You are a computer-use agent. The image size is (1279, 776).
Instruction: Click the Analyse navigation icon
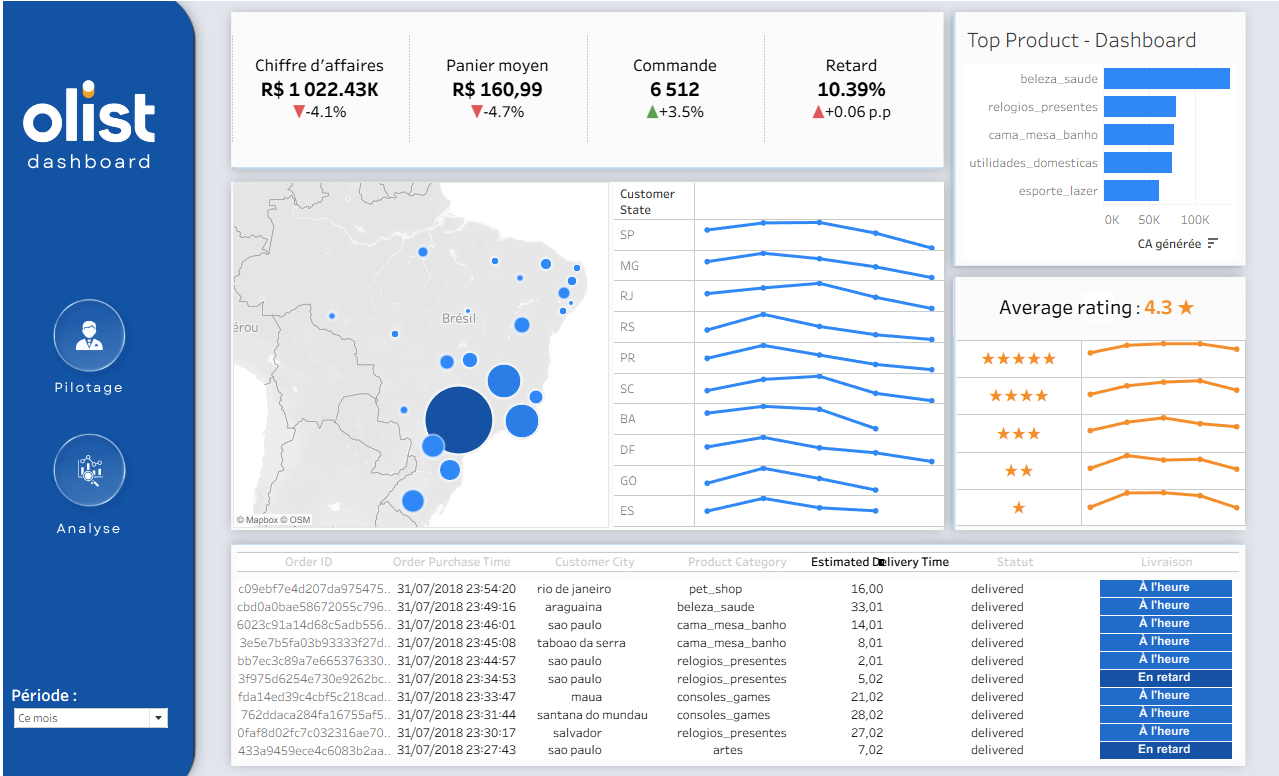88,468
